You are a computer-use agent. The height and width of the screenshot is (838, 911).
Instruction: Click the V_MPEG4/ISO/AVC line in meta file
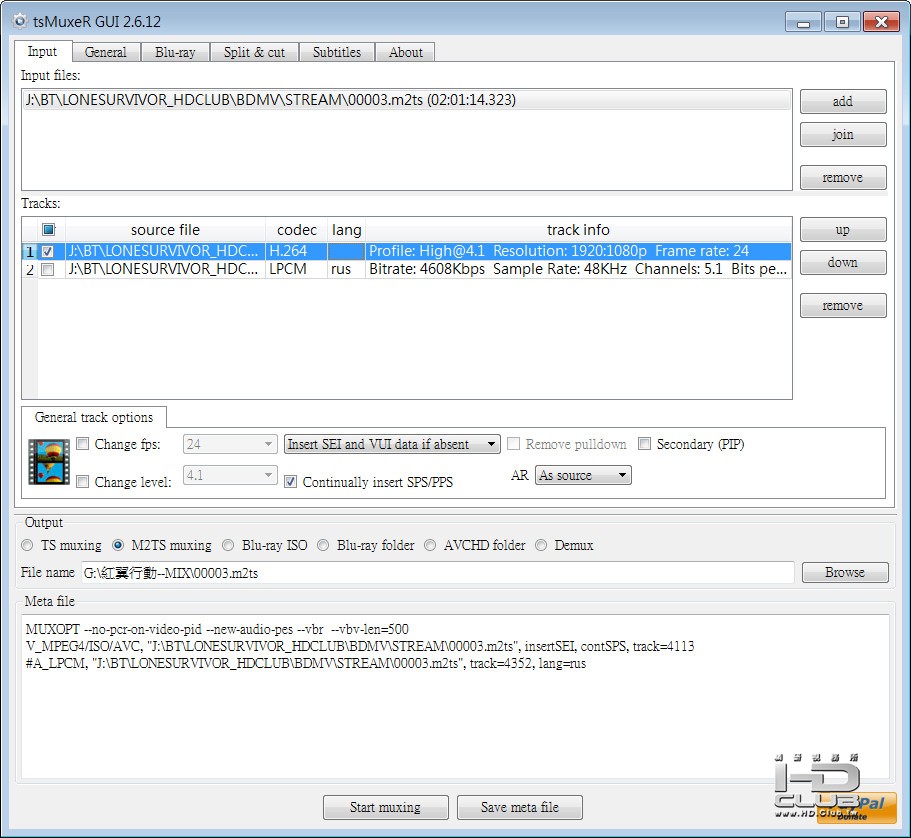coord(360,646)
